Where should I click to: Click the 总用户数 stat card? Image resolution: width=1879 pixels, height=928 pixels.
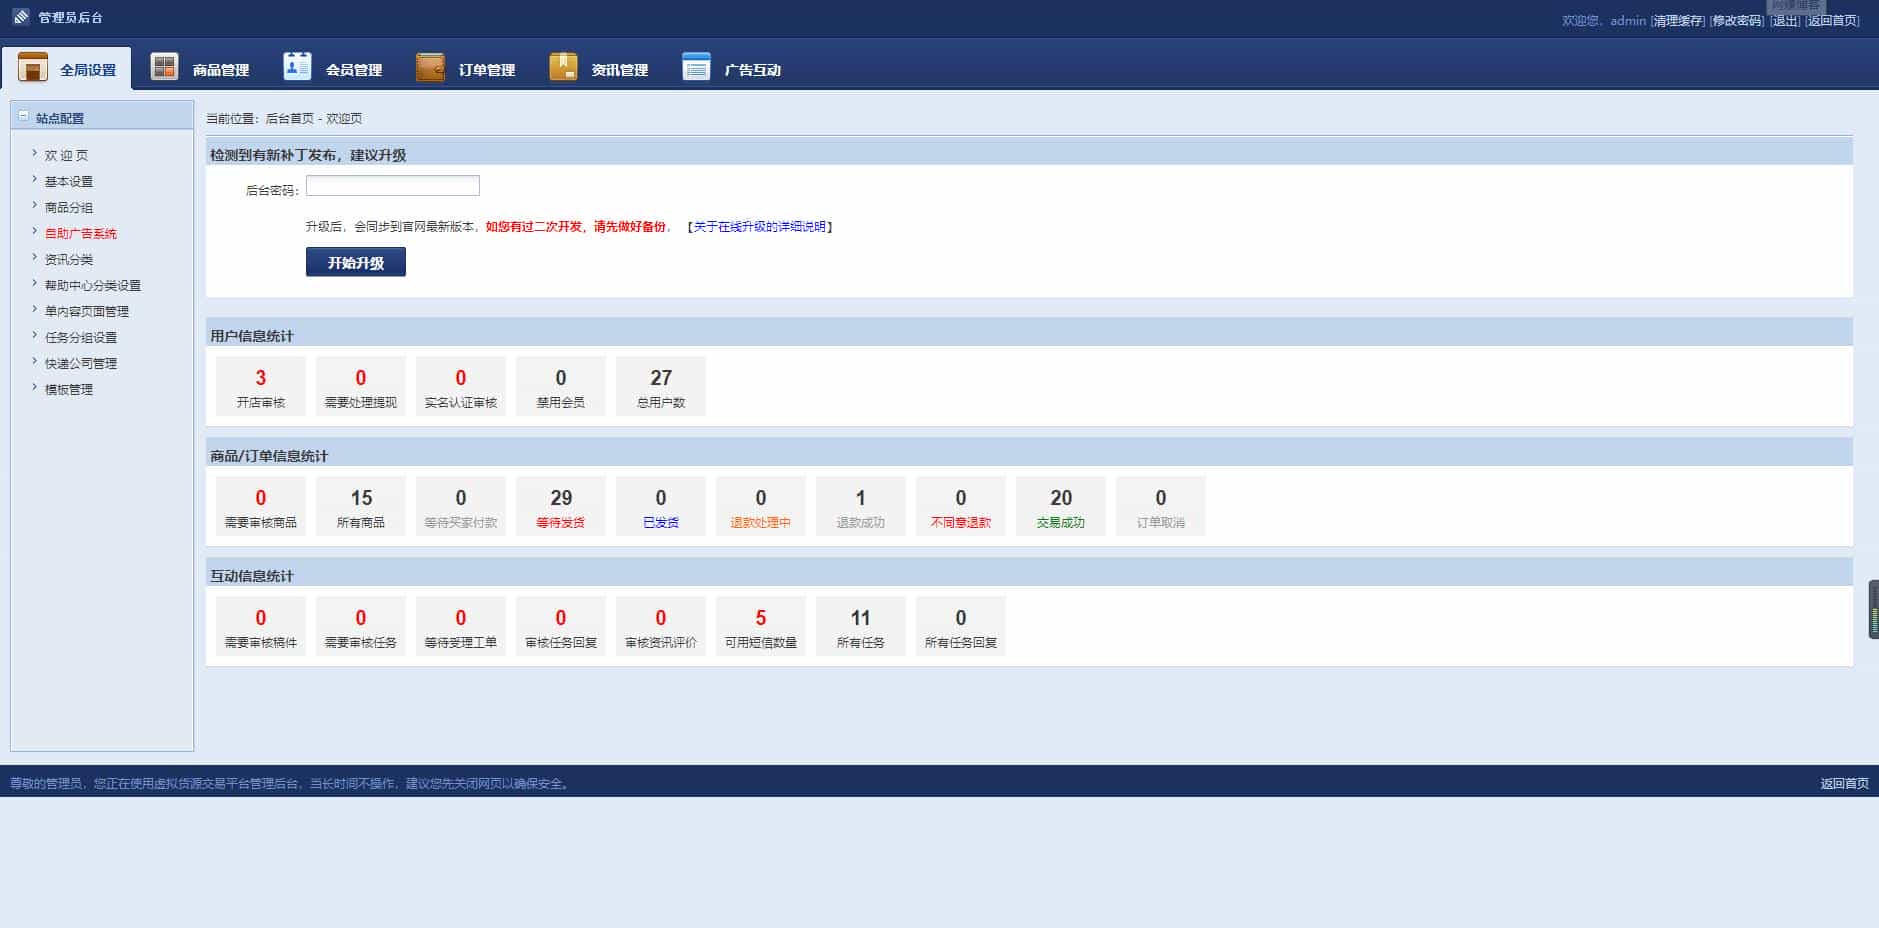tap(661, 386)
